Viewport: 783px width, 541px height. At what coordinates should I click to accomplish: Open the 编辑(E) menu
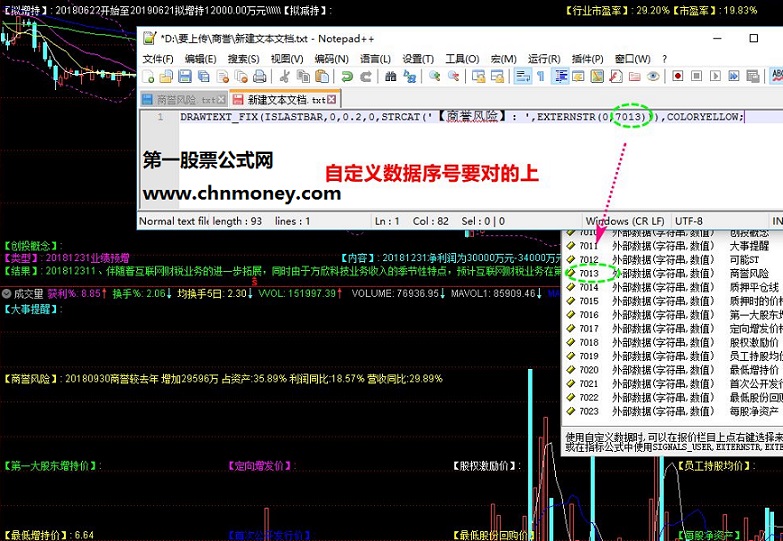point(200,59)
